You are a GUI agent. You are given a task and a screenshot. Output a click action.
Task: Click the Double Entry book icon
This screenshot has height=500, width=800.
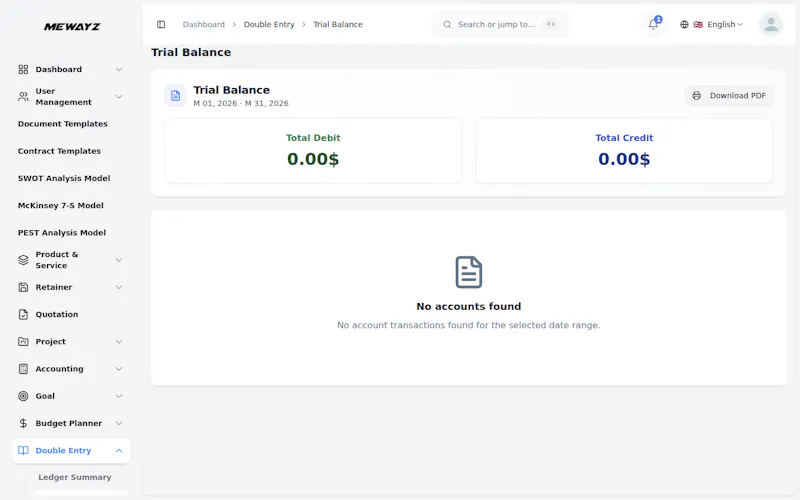pos(23,451)
